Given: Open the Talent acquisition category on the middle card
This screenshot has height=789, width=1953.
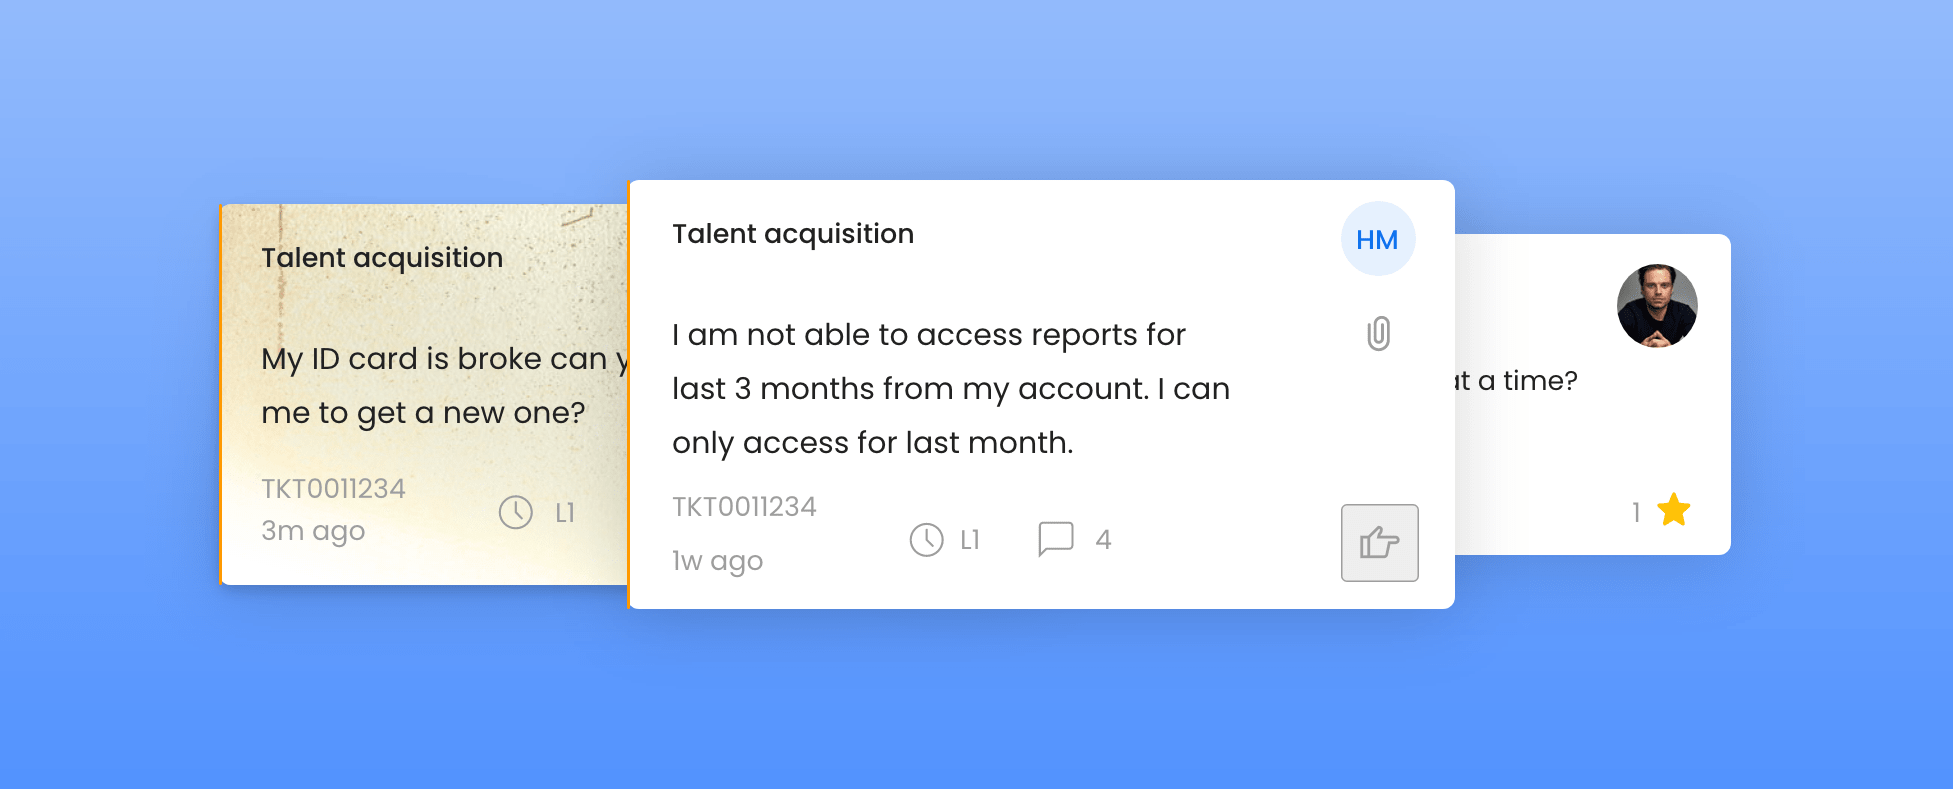Looking at the screenshot, I should 792,233.
